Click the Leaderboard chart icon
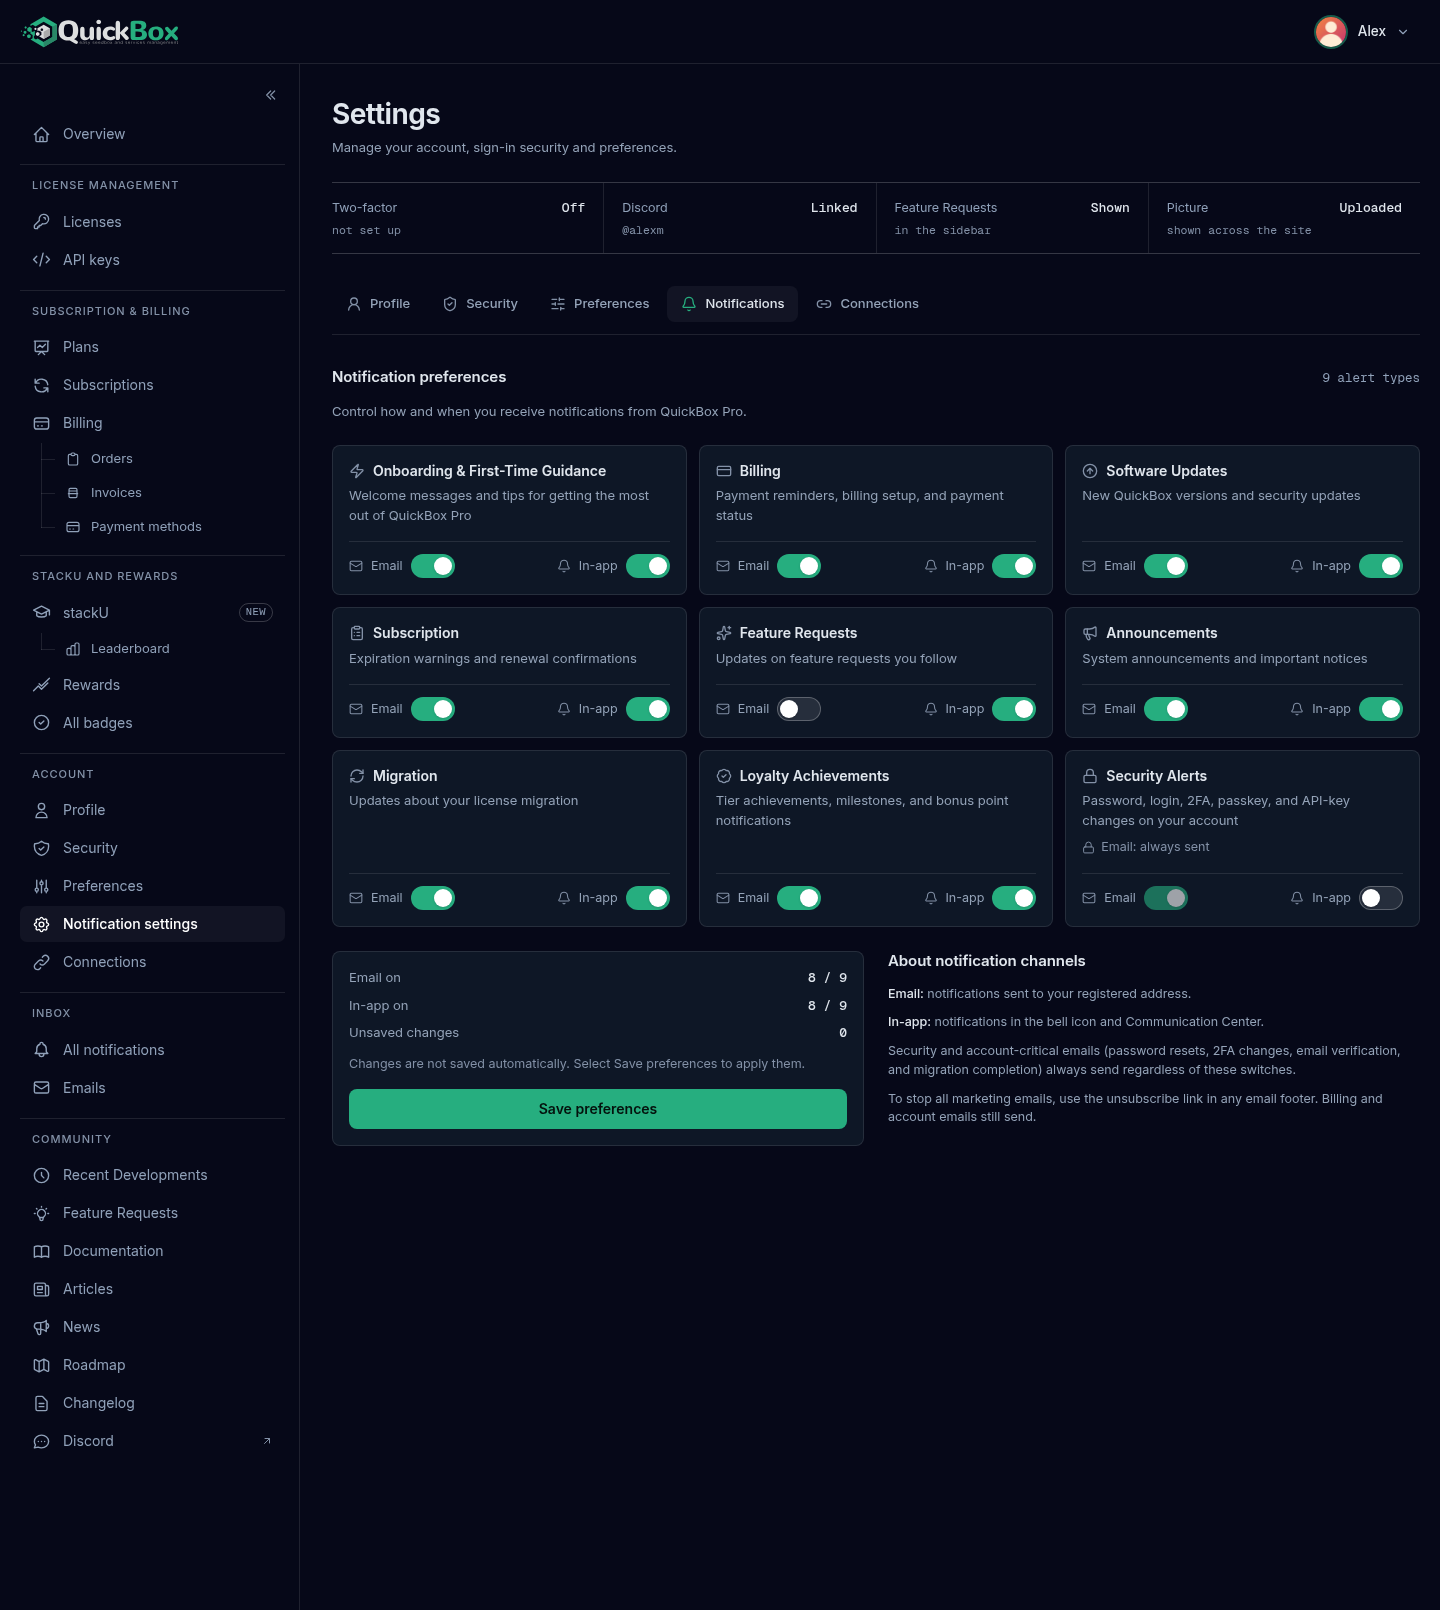This screenshot has height=1610, width=1440. (x=73, y=649)
